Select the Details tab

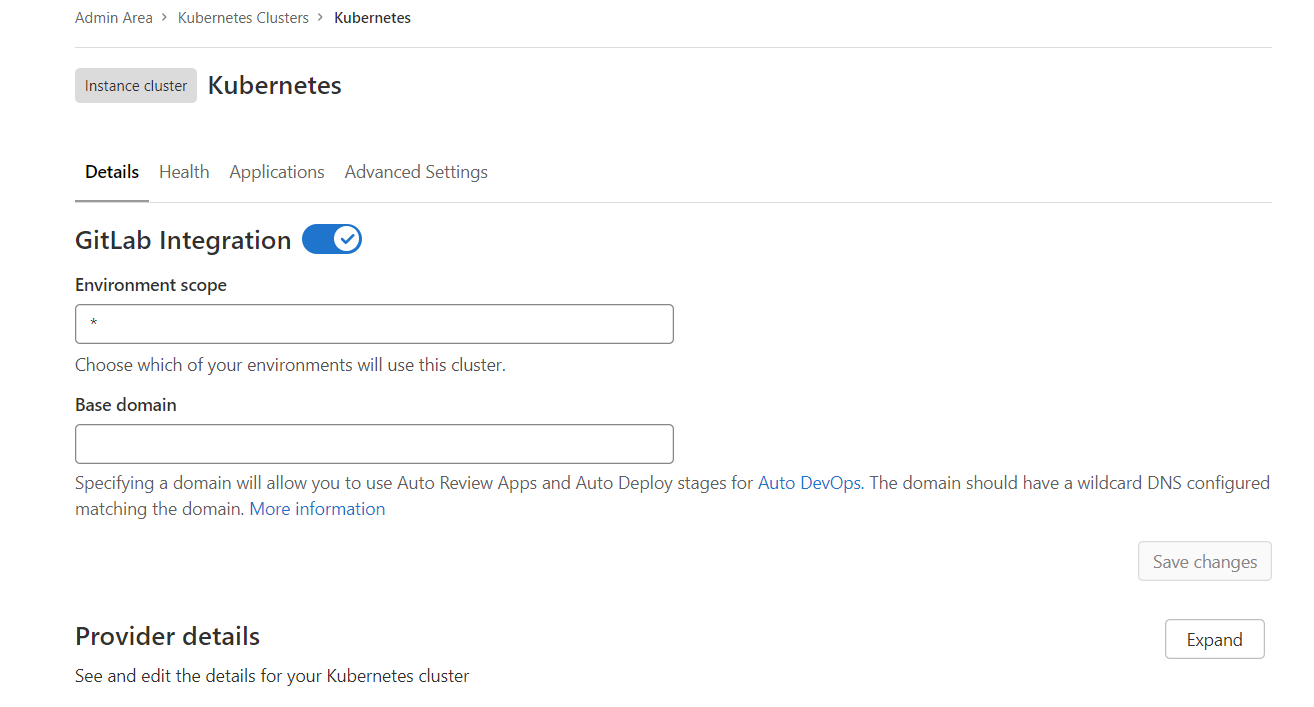tap(112, 172)
